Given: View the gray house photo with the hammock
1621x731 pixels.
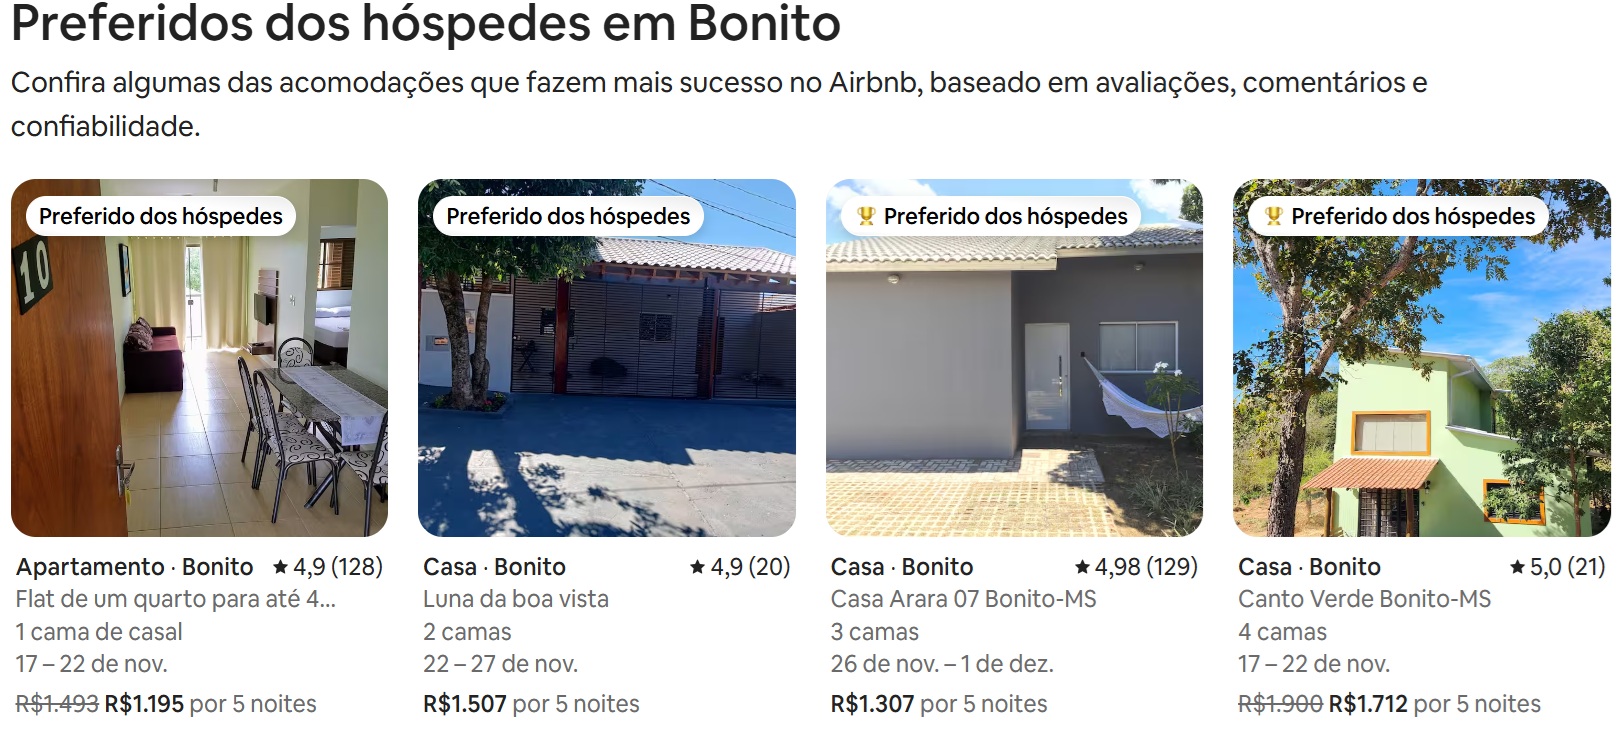Looking at the screenshot, I should (1014, 380).
